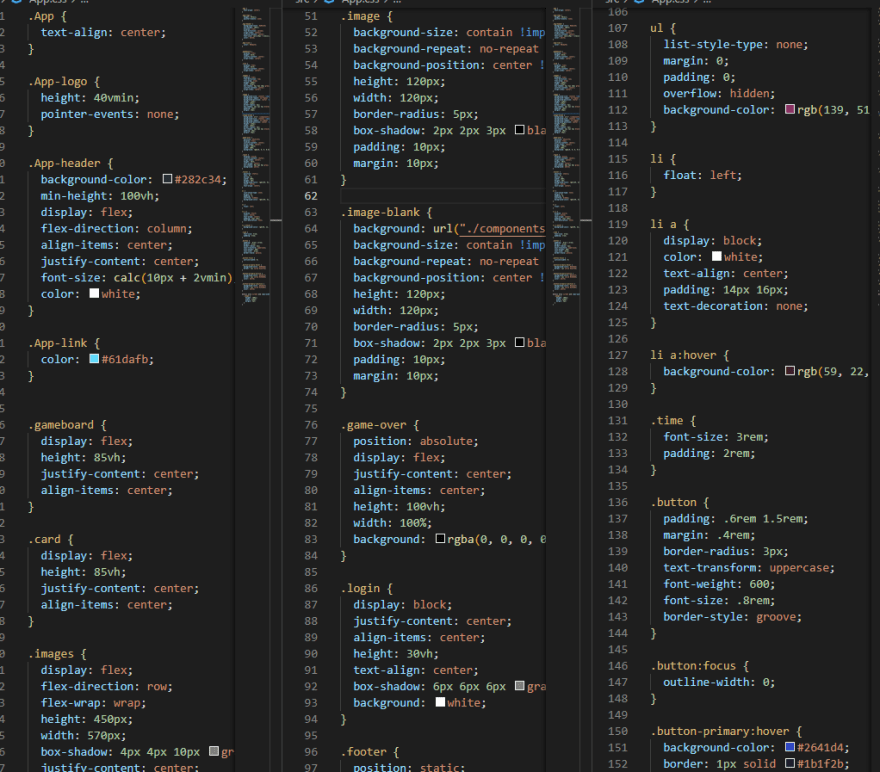Click white swatch on line 93 background
880x772 pixels.
[x=441, y=702]
